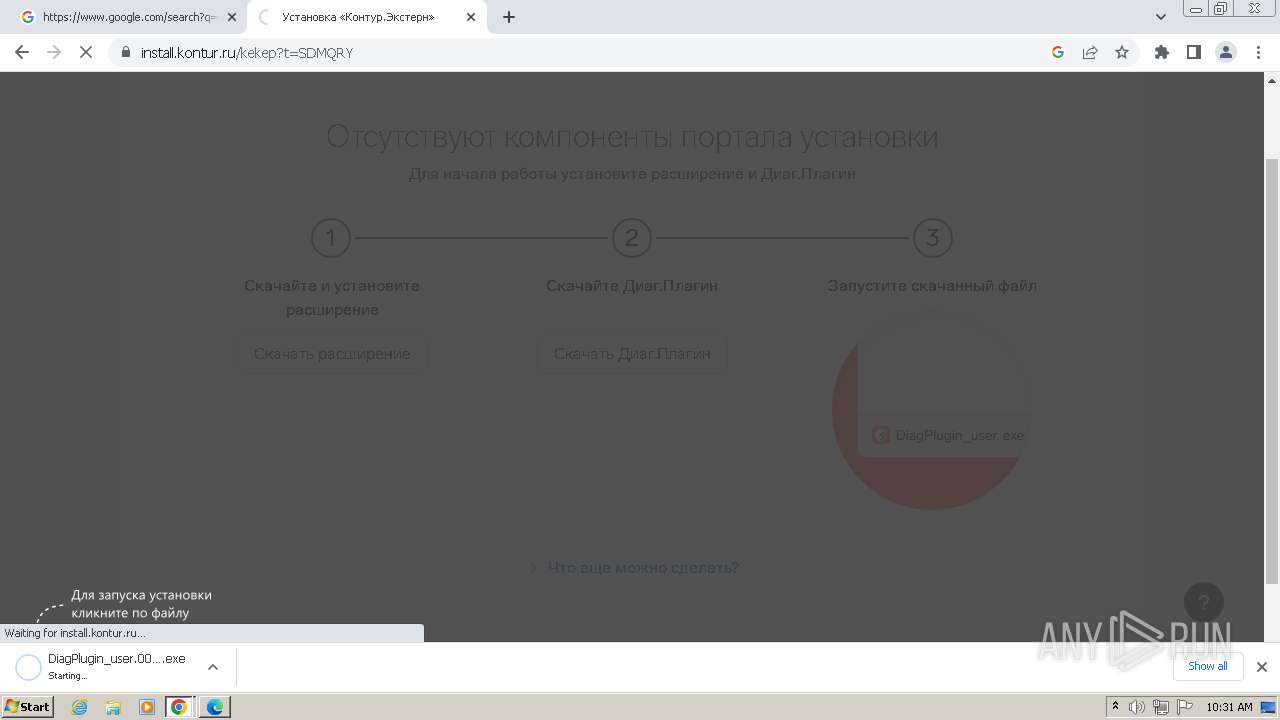Click the step 2 circle
Screen dimensions: 1280x720
tap(632, 238)
